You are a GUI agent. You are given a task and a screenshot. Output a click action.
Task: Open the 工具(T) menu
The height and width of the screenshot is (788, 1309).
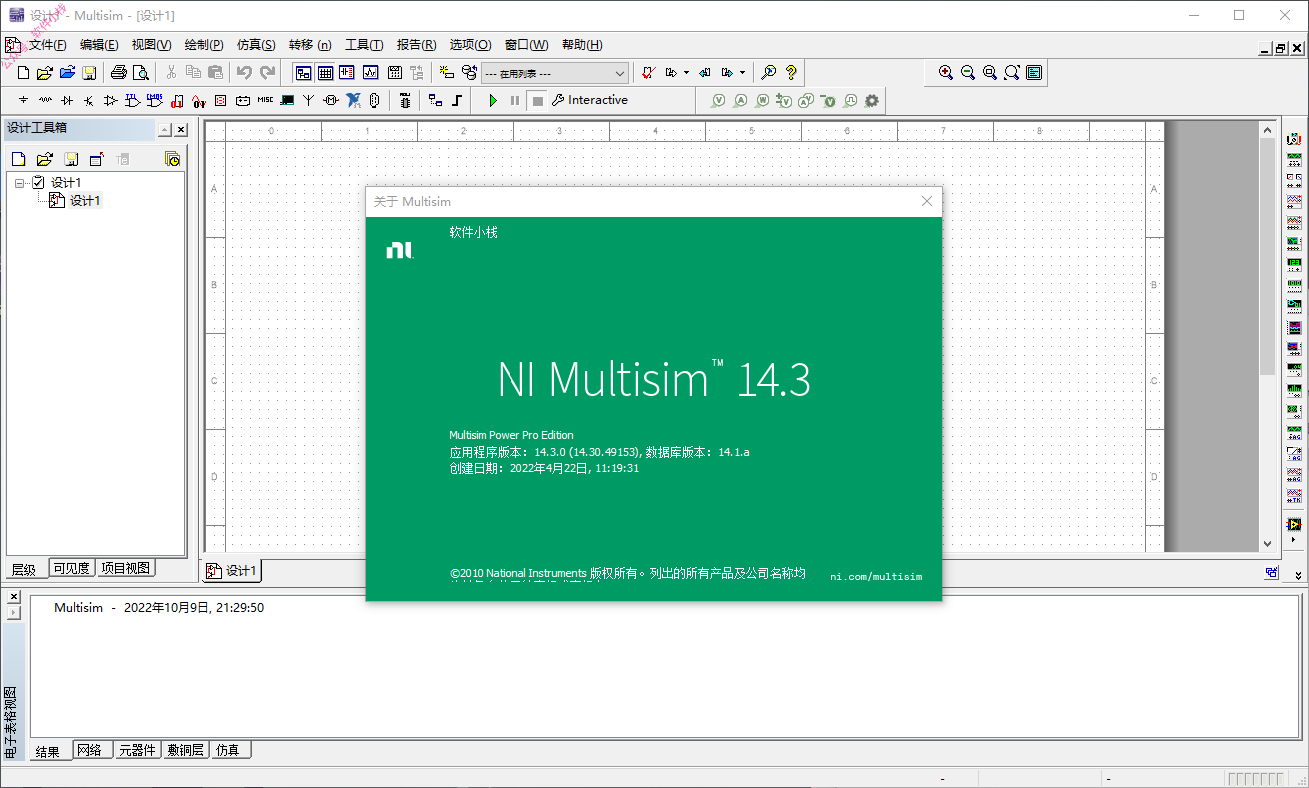point(364,45)
